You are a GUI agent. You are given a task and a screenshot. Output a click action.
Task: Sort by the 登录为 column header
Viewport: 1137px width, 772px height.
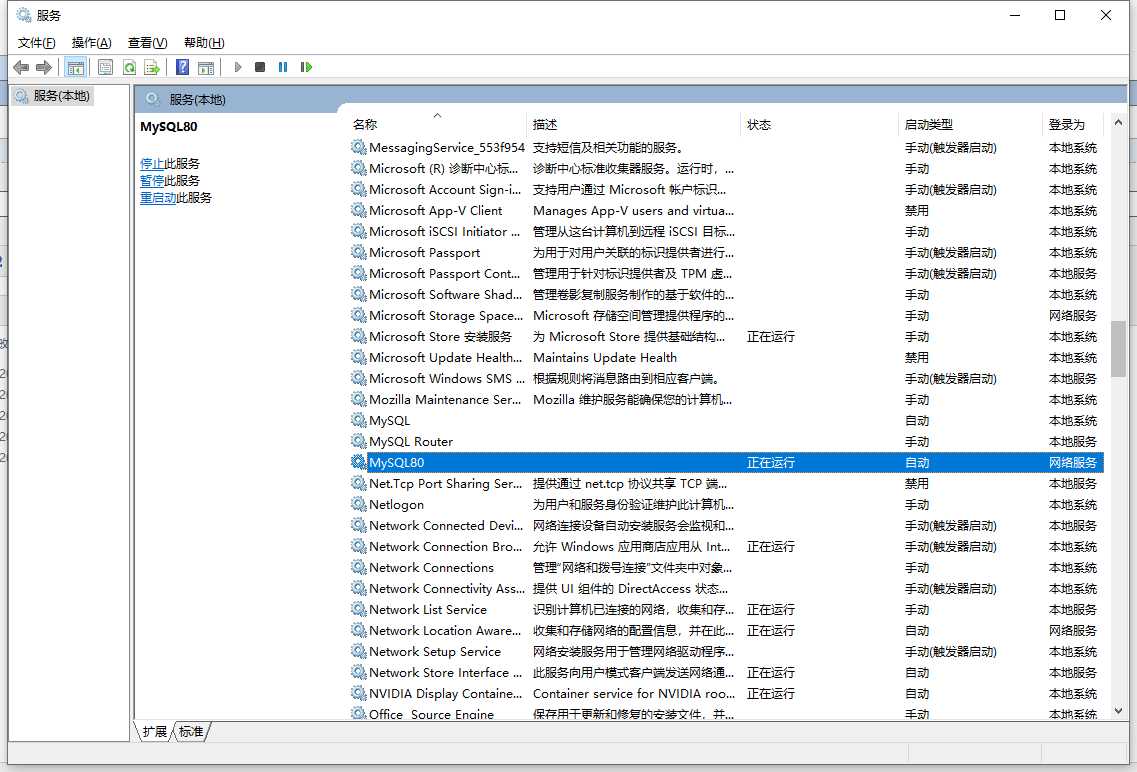pyautogui.click(x=1072, y=125)
